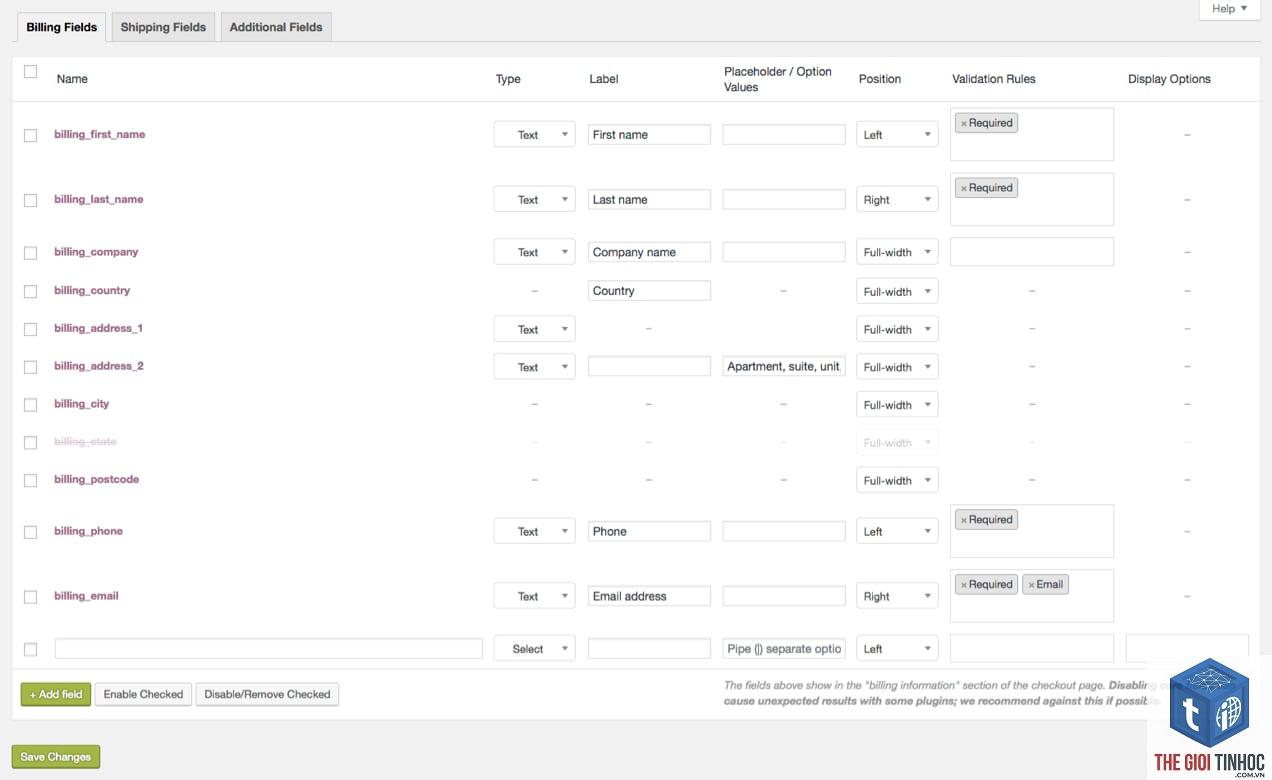This screenshot has width=1272, height=780.
Task: Click the Apartment, suite placeholder input
Action: coord(784,366)
